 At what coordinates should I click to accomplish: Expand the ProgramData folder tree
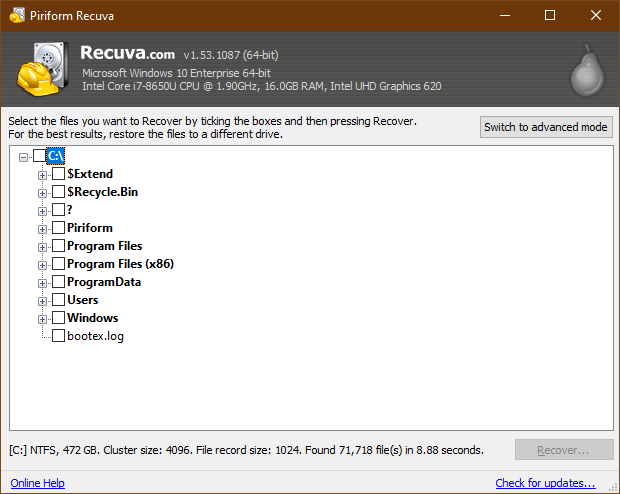click(x=43, y=283)
